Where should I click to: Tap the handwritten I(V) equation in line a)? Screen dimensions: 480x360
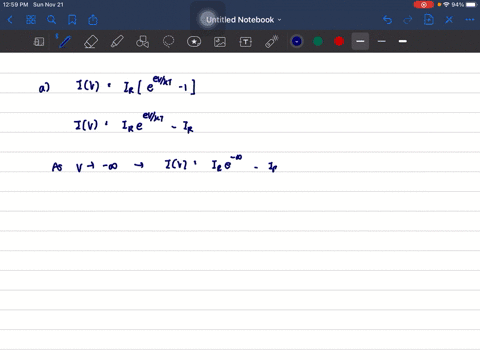click(136, 85)
